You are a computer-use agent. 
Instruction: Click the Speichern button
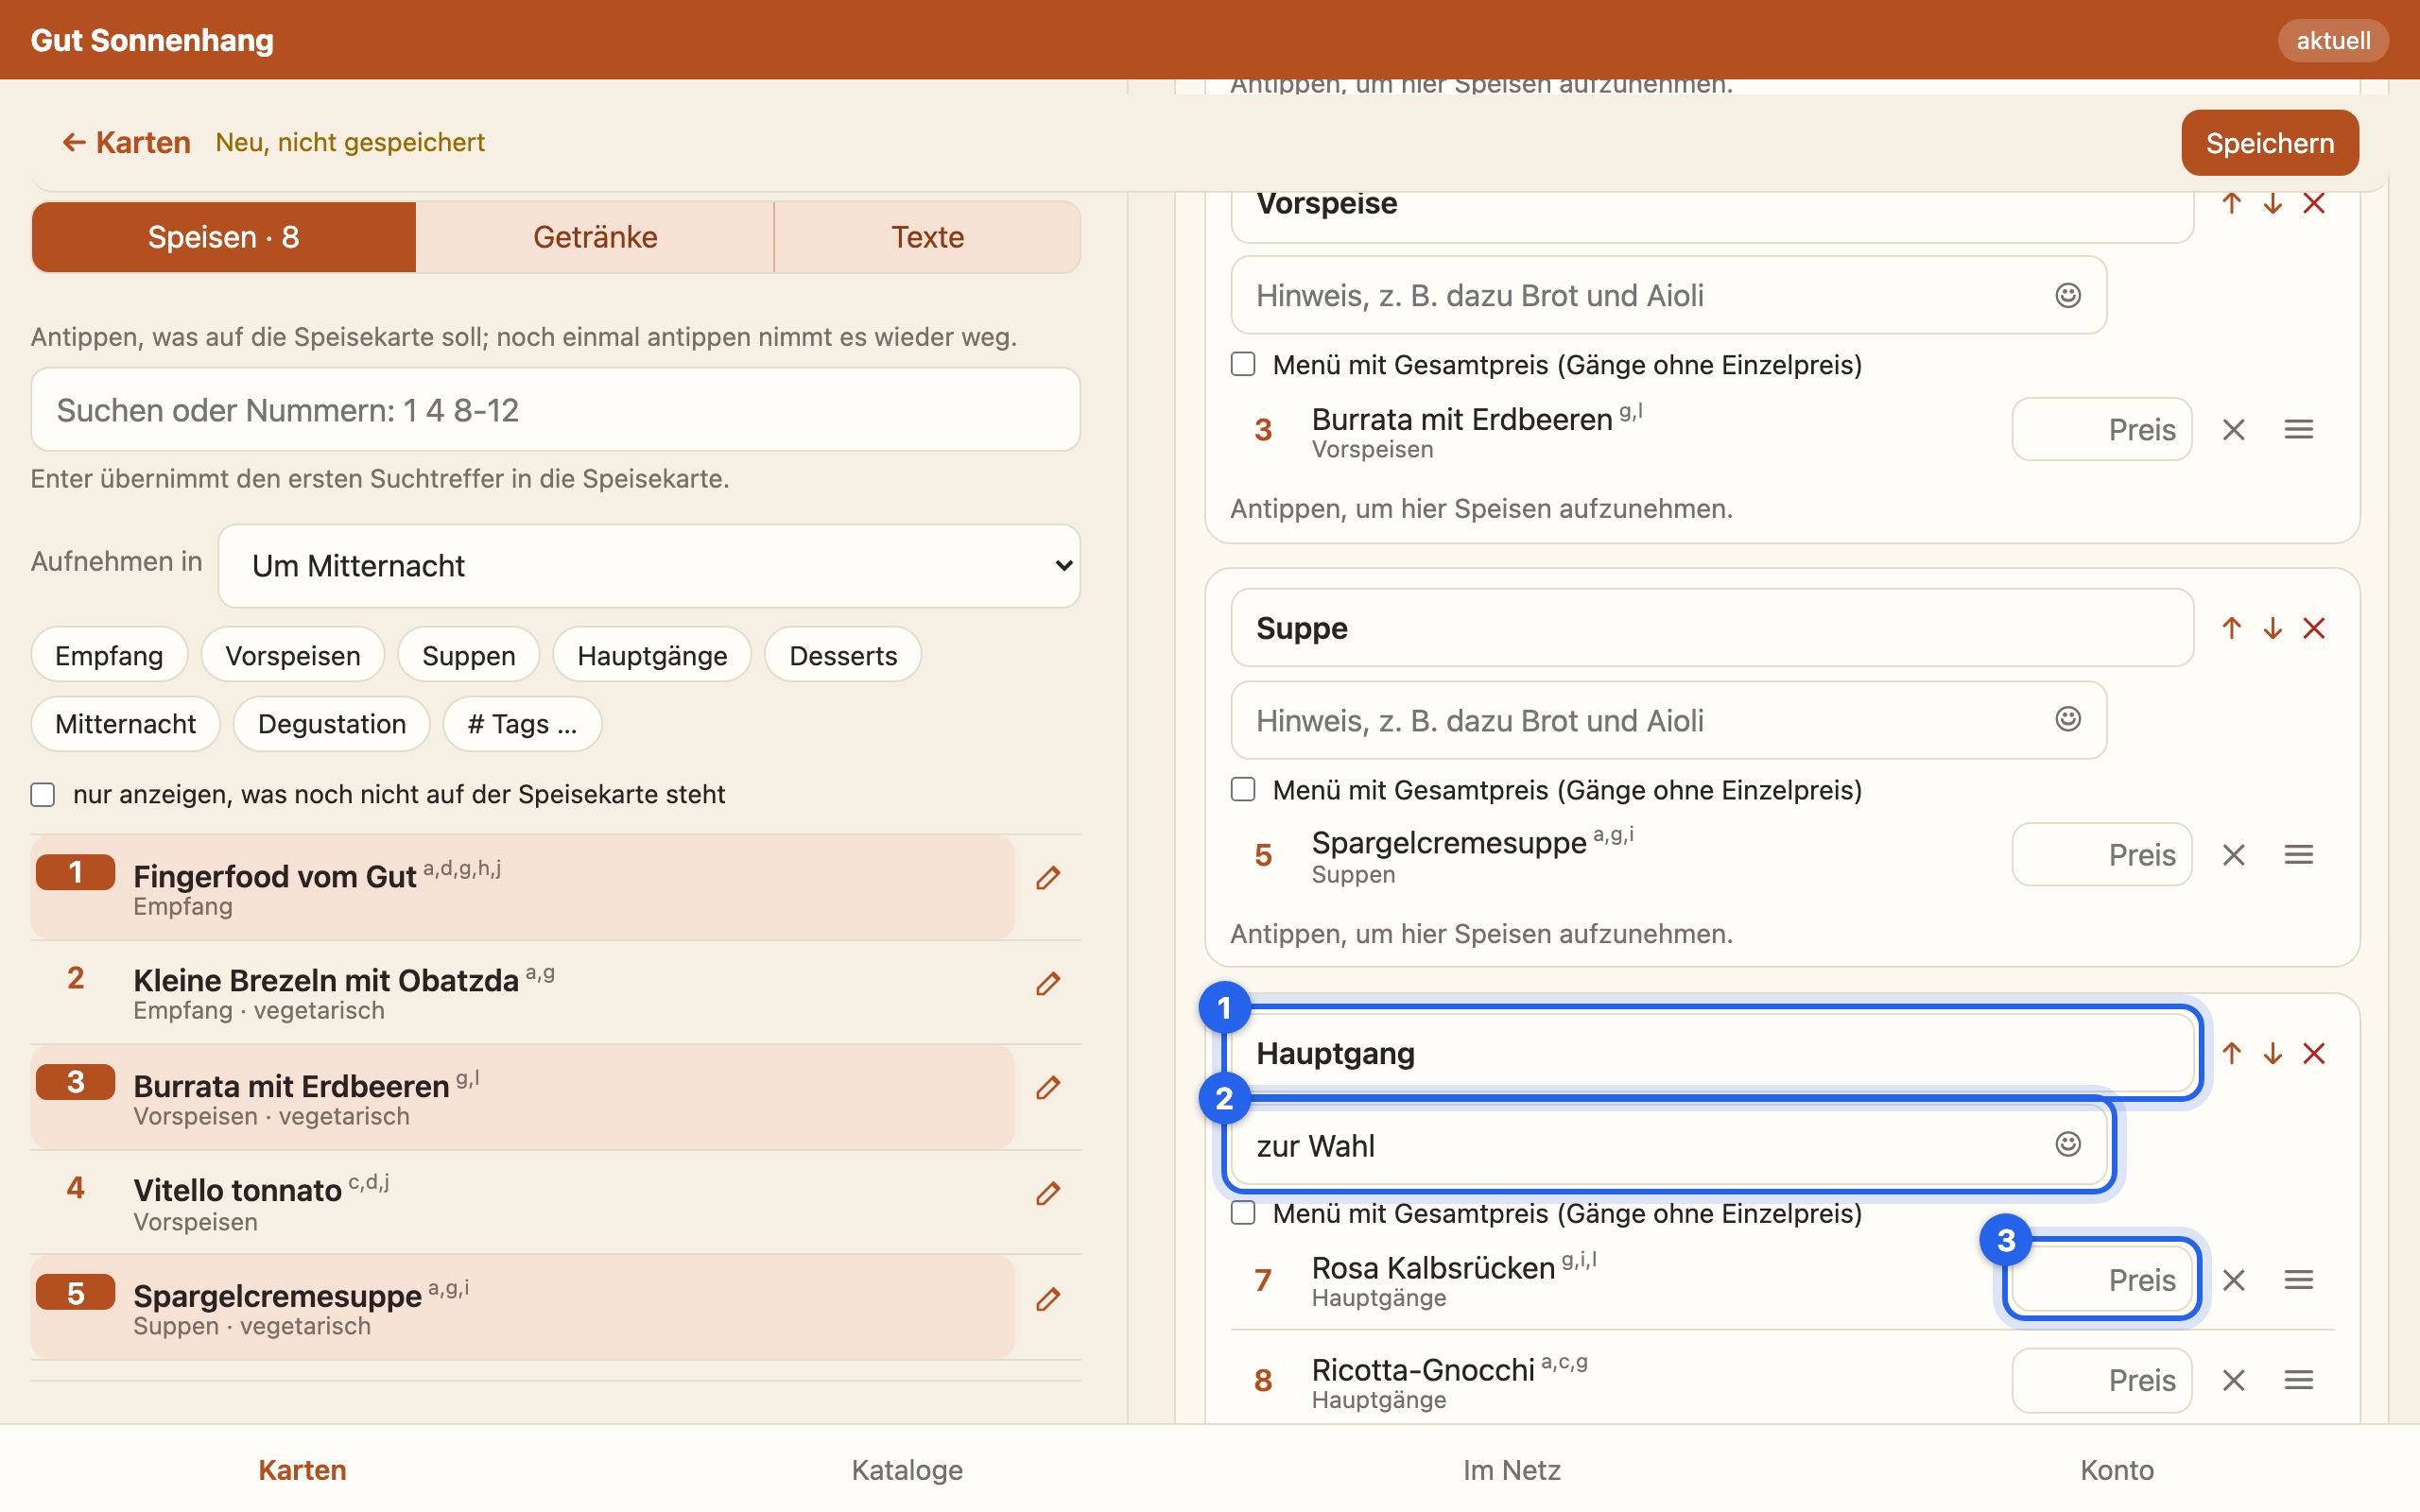[2269, 143]
